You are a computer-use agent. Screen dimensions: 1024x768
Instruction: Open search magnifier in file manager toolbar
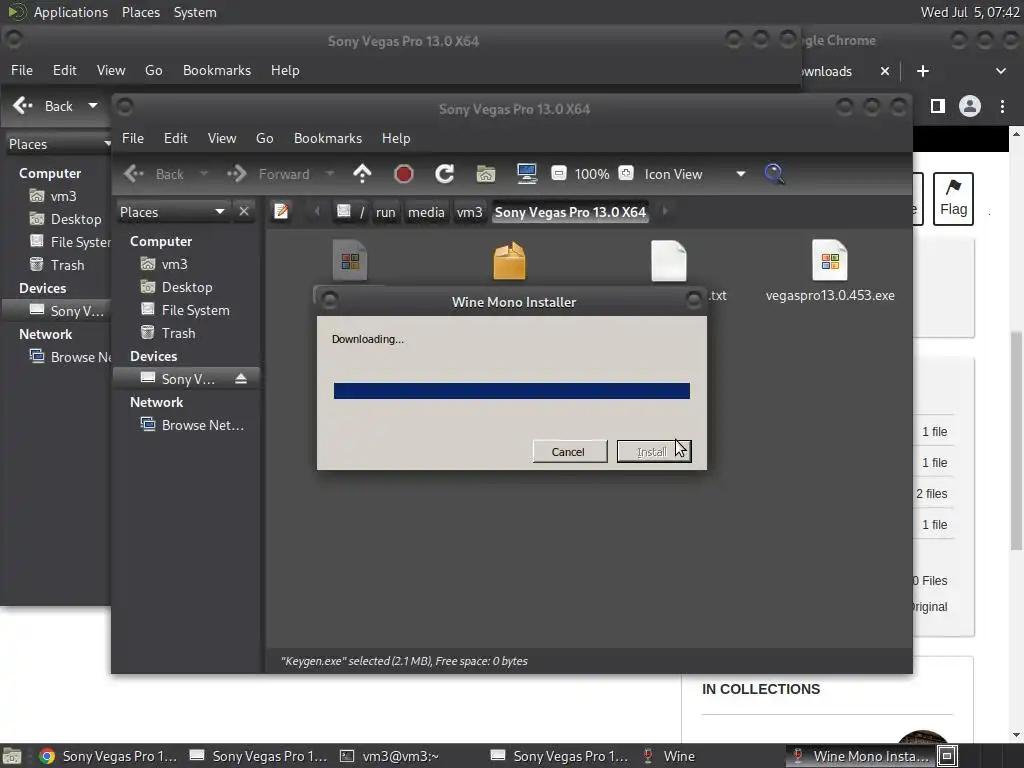tap(774, 174)
